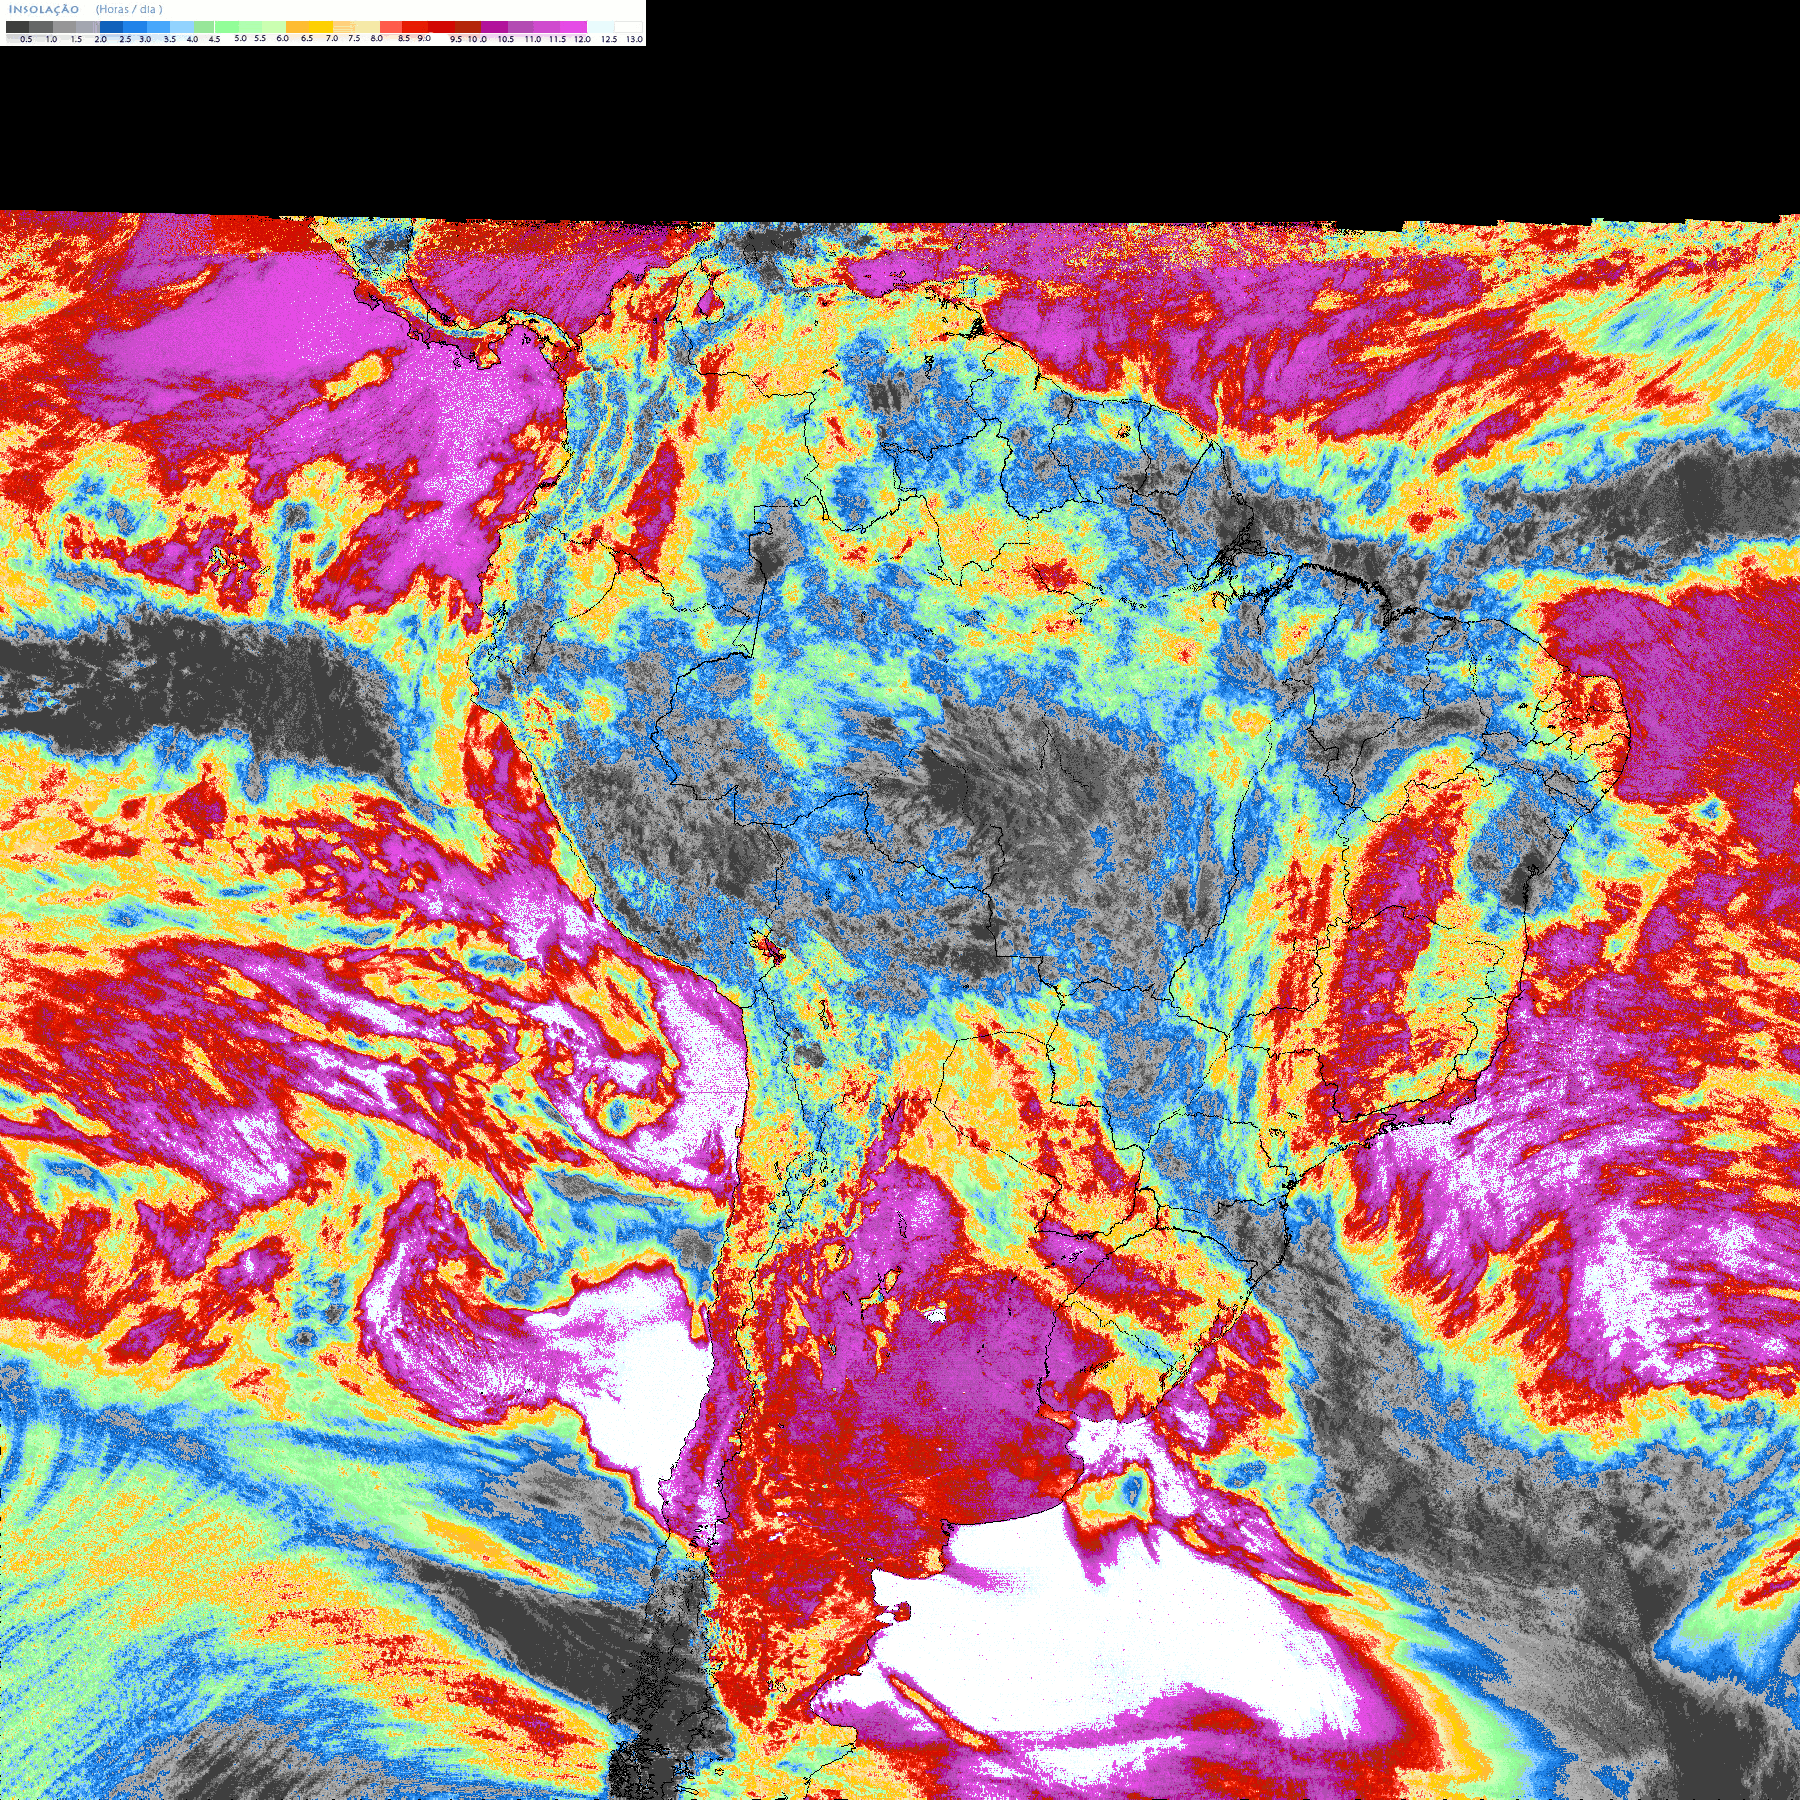The height and width of the screenshot is (1800, 1800).
Task: Click the 9.5 legend value
Action: click(x=456, y=39)
